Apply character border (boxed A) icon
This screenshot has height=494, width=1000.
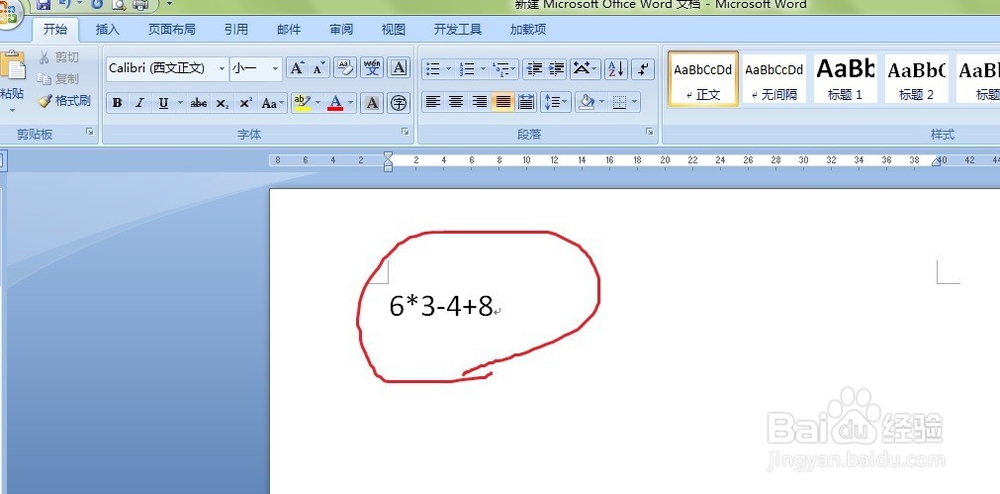399,68
